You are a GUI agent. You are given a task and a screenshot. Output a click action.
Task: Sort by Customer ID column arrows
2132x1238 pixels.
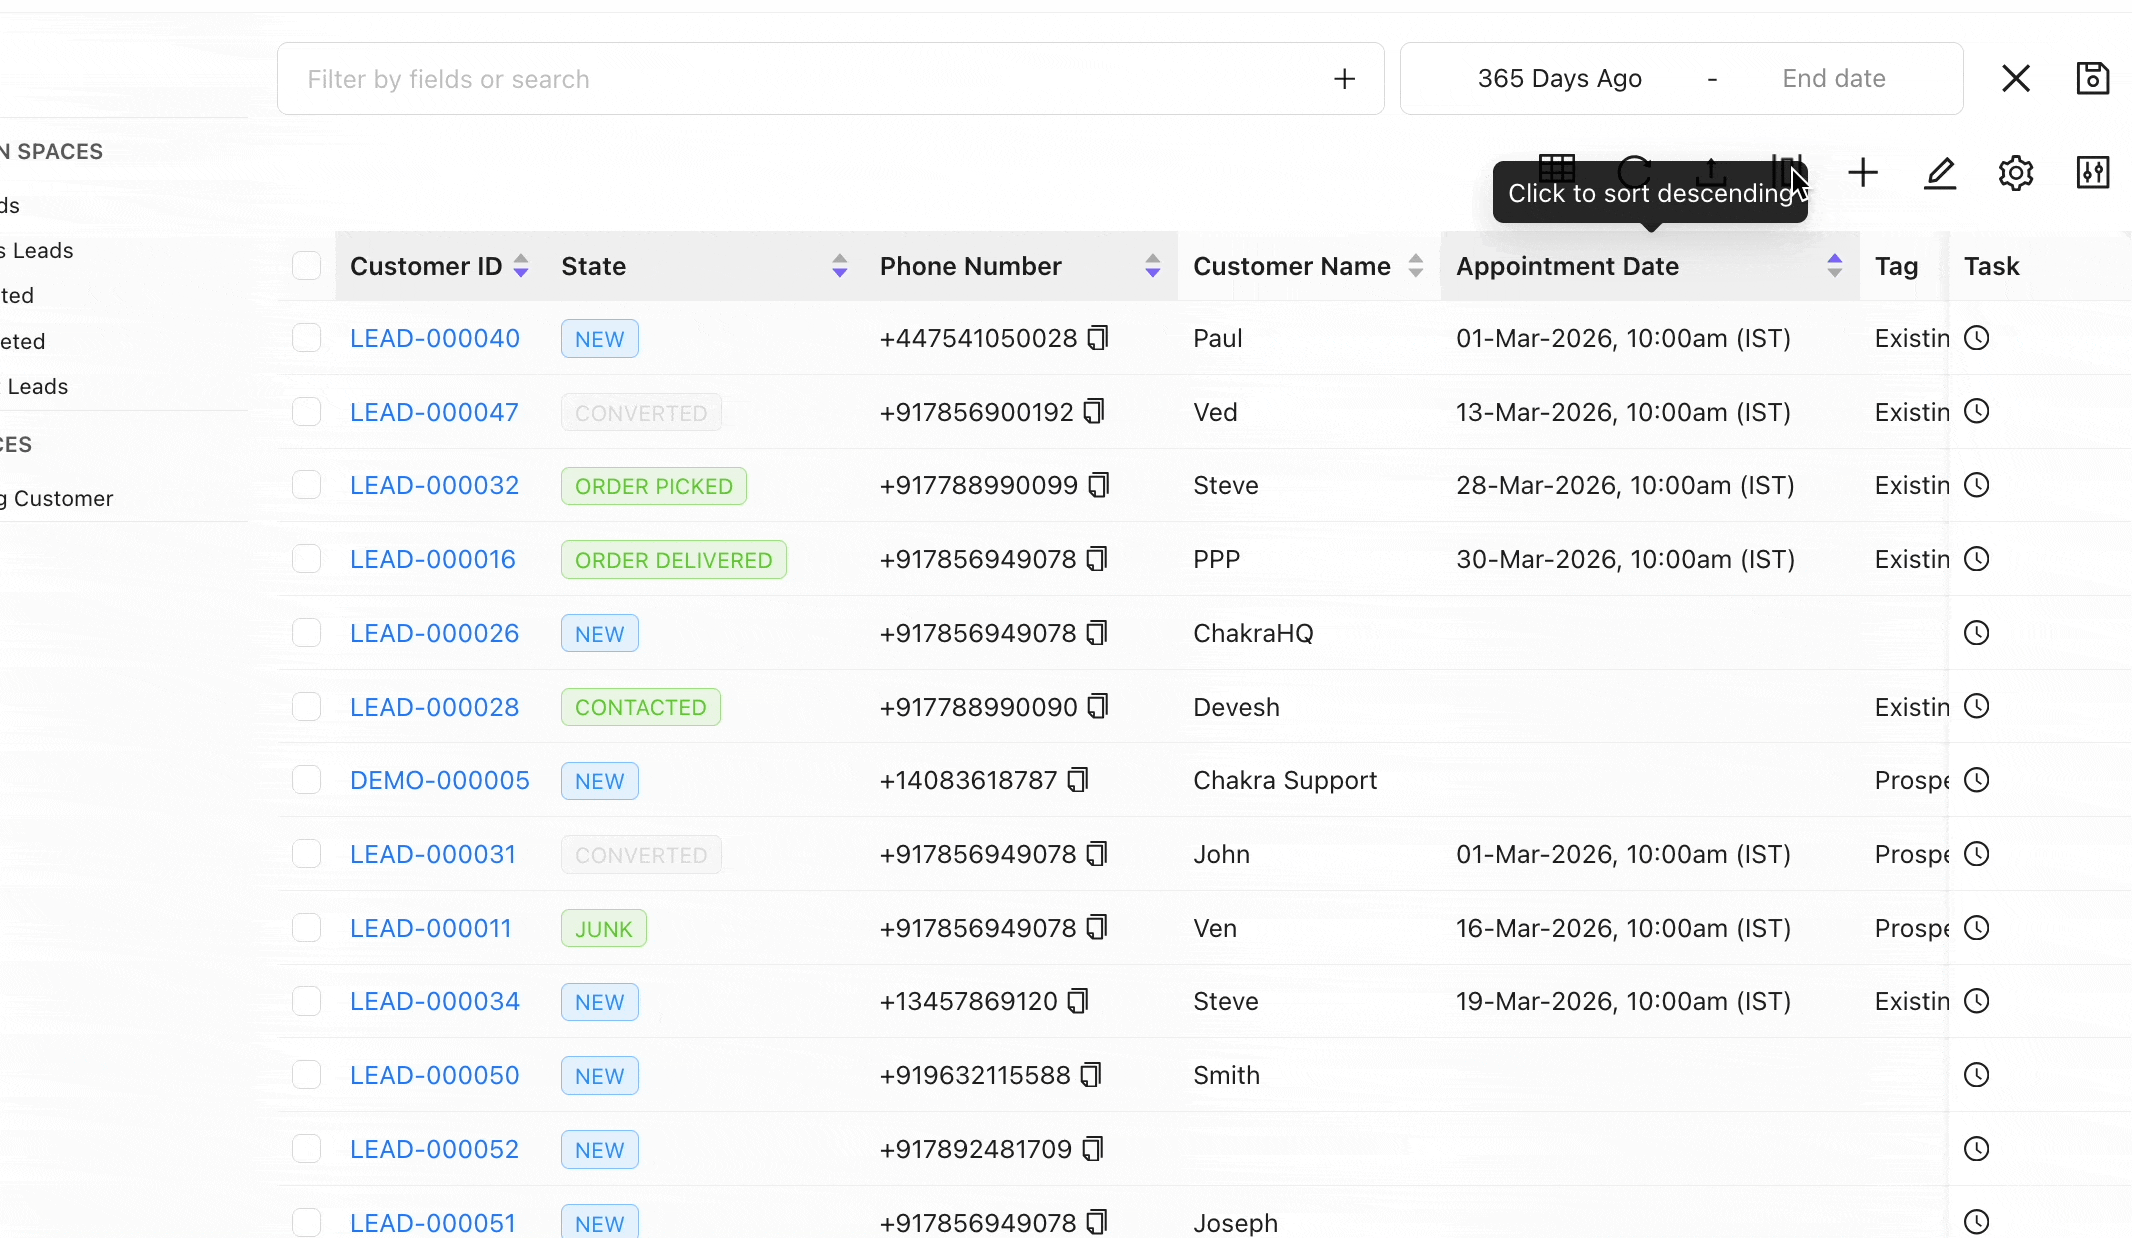coord(521,265)
